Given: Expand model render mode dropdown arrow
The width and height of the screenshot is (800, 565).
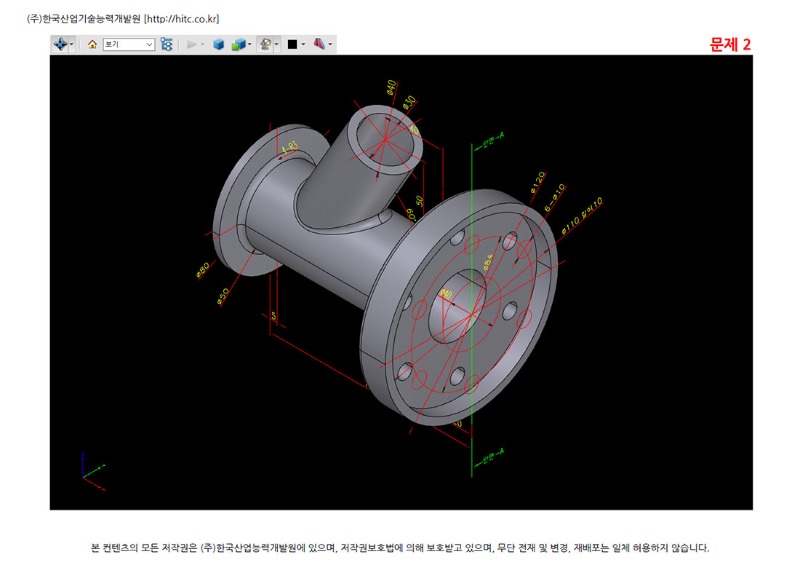Looking at the screenshot, I should pyautogui.click(x=249, y=44).
